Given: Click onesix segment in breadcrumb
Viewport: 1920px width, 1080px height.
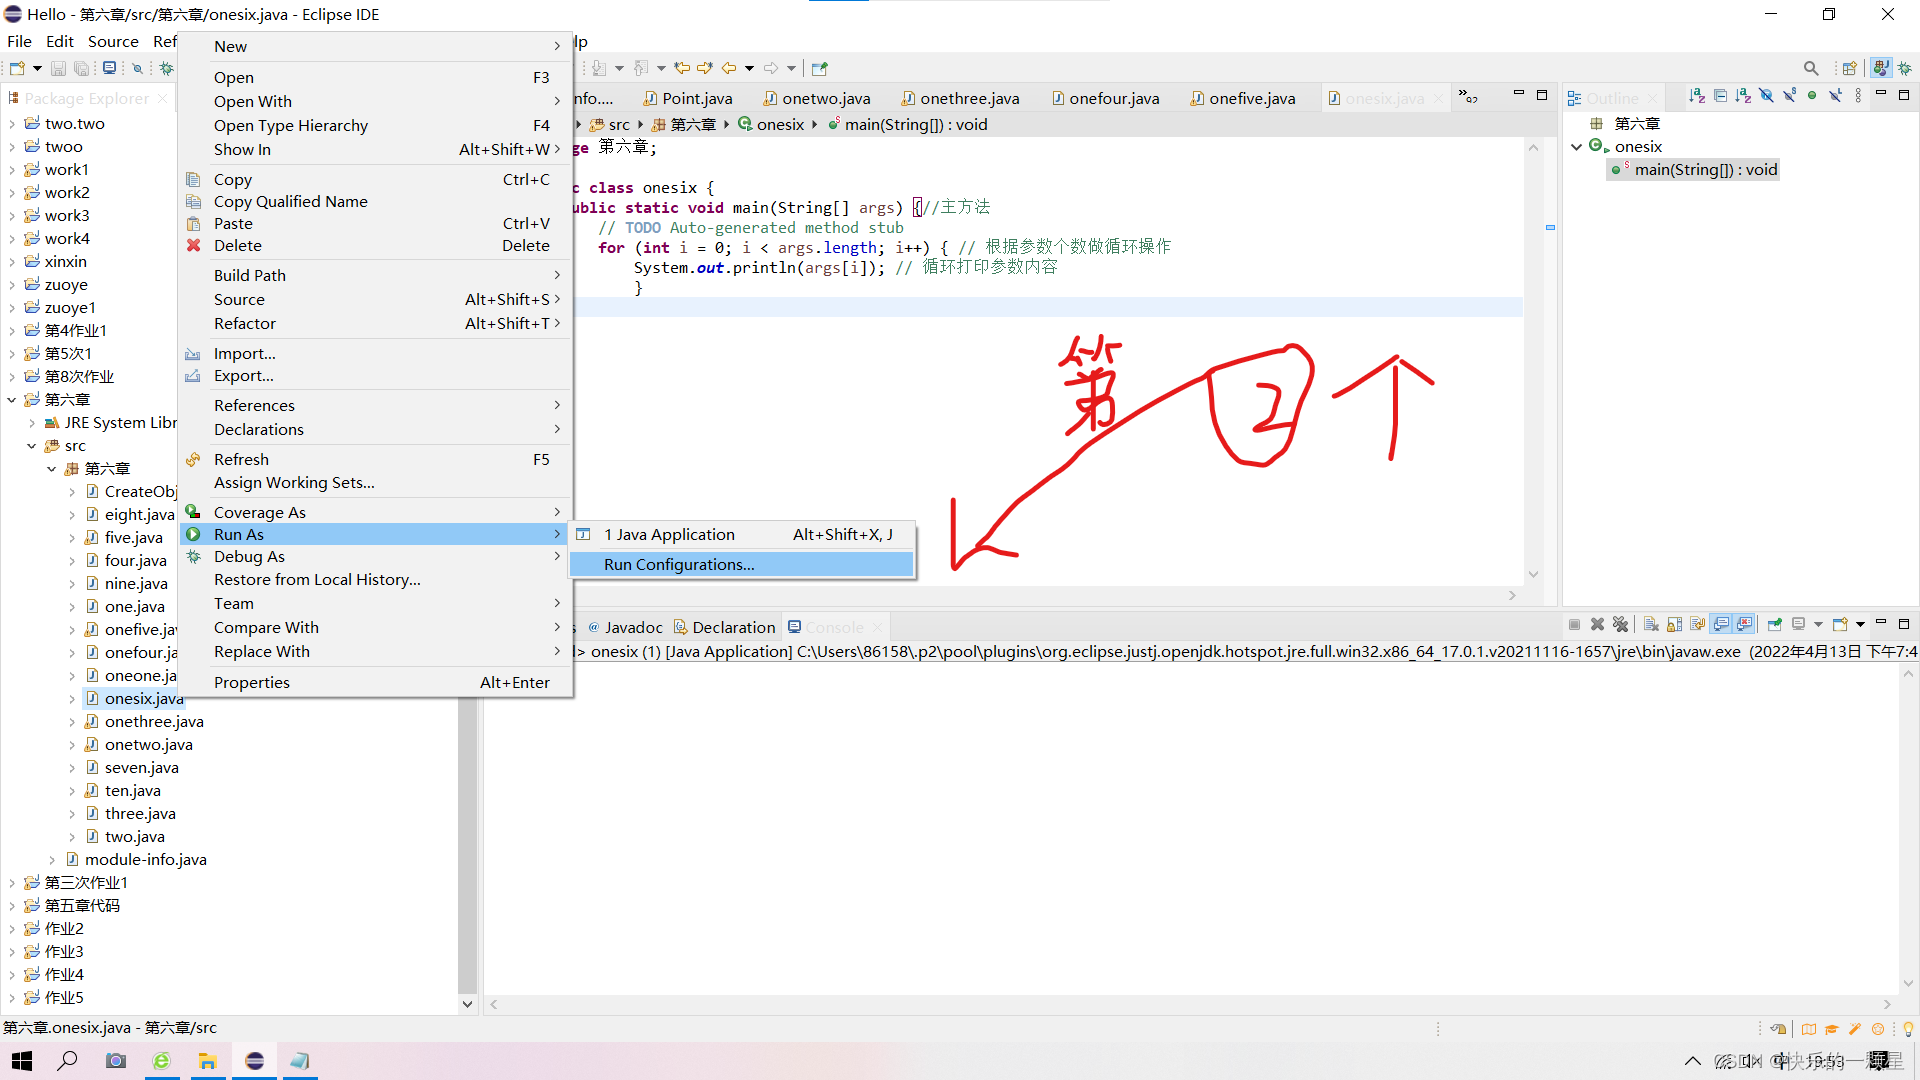Looking at the screenshot, I should pyautogui.click(x=771, y=125).
